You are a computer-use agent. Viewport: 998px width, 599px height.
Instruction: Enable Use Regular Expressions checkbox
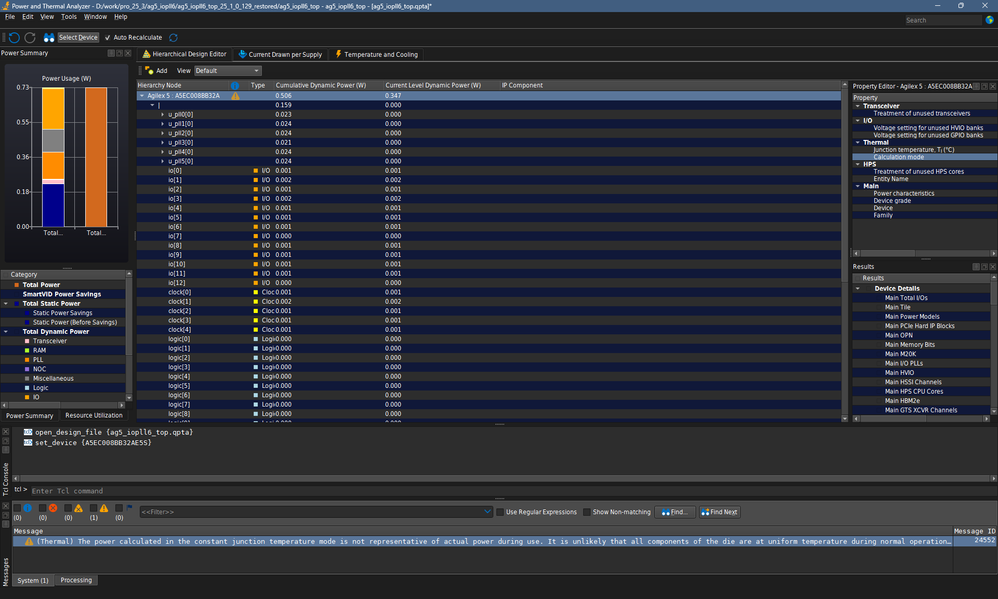(500, 512)
